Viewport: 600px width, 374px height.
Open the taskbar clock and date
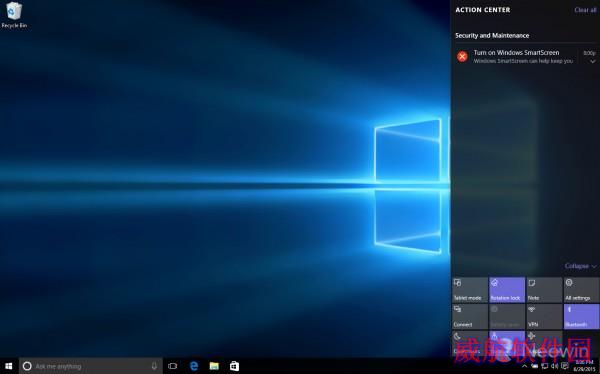coord(584,366)
